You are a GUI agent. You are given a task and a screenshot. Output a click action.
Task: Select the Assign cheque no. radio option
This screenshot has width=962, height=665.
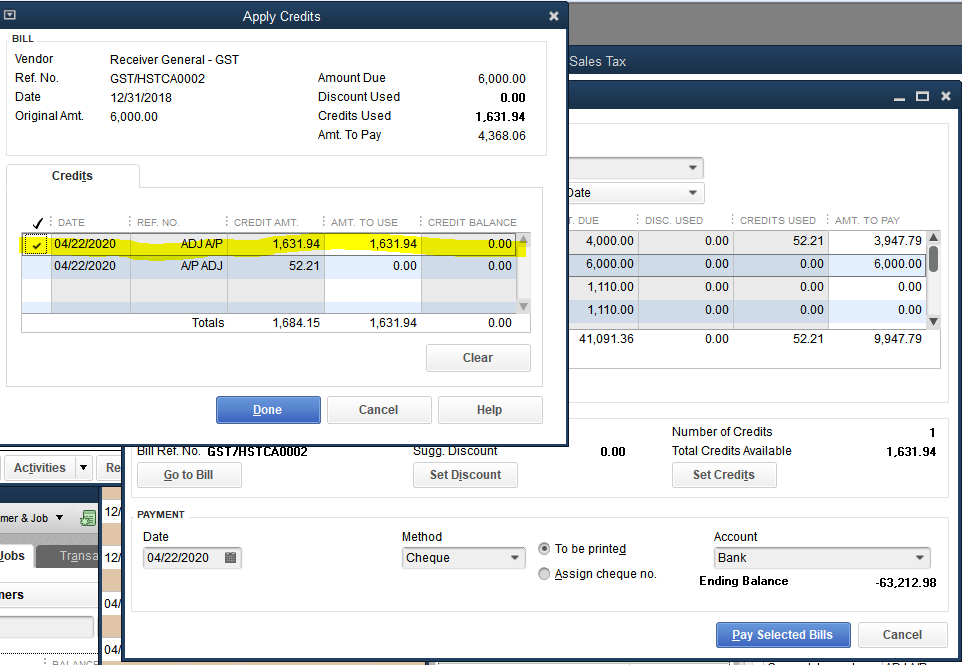tap(544, 574)
